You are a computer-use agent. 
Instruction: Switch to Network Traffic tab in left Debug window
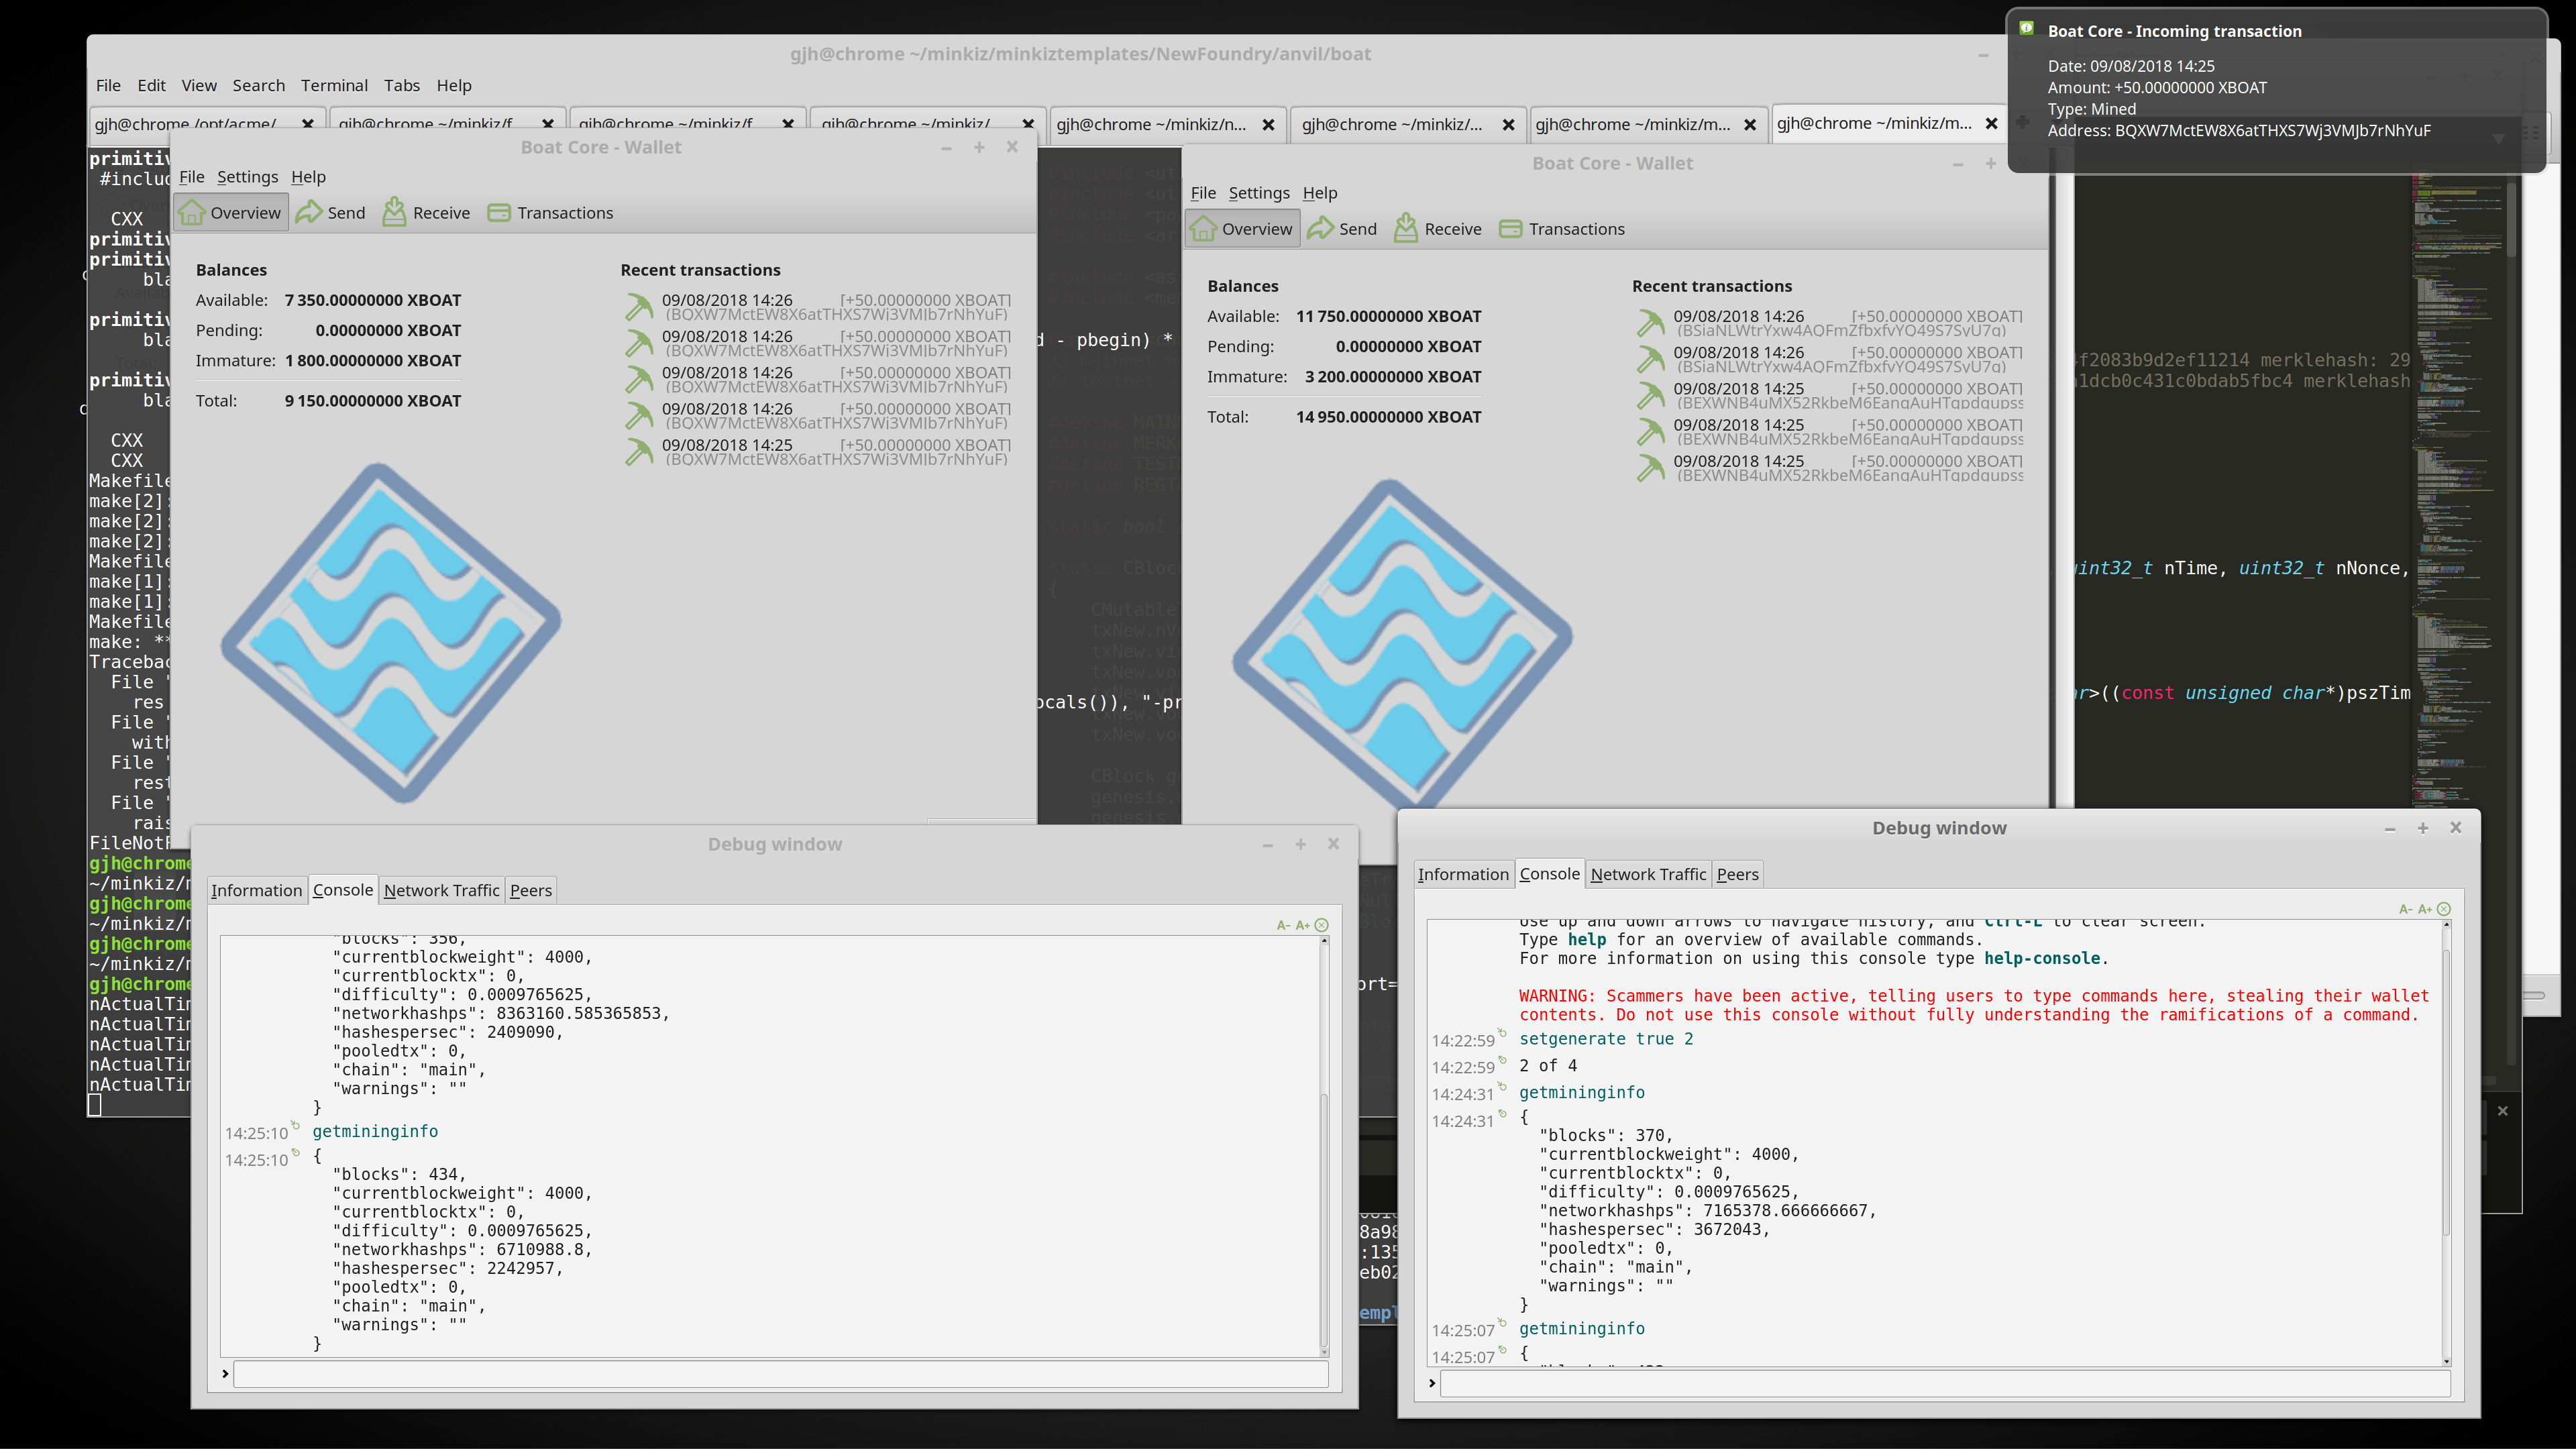tap(441, 891)
